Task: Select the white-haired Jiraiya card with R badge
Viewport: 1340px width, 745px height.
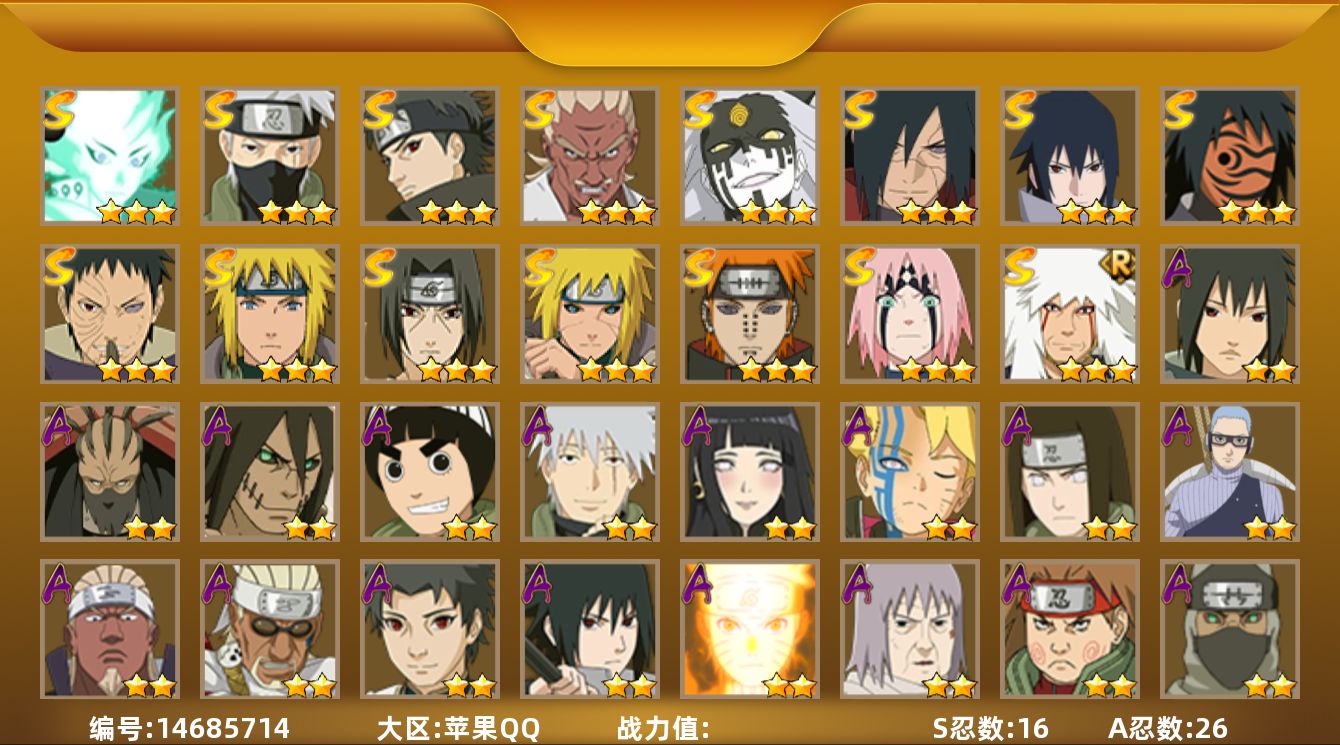Action: pyautogui.click(x=1070, y=314)
